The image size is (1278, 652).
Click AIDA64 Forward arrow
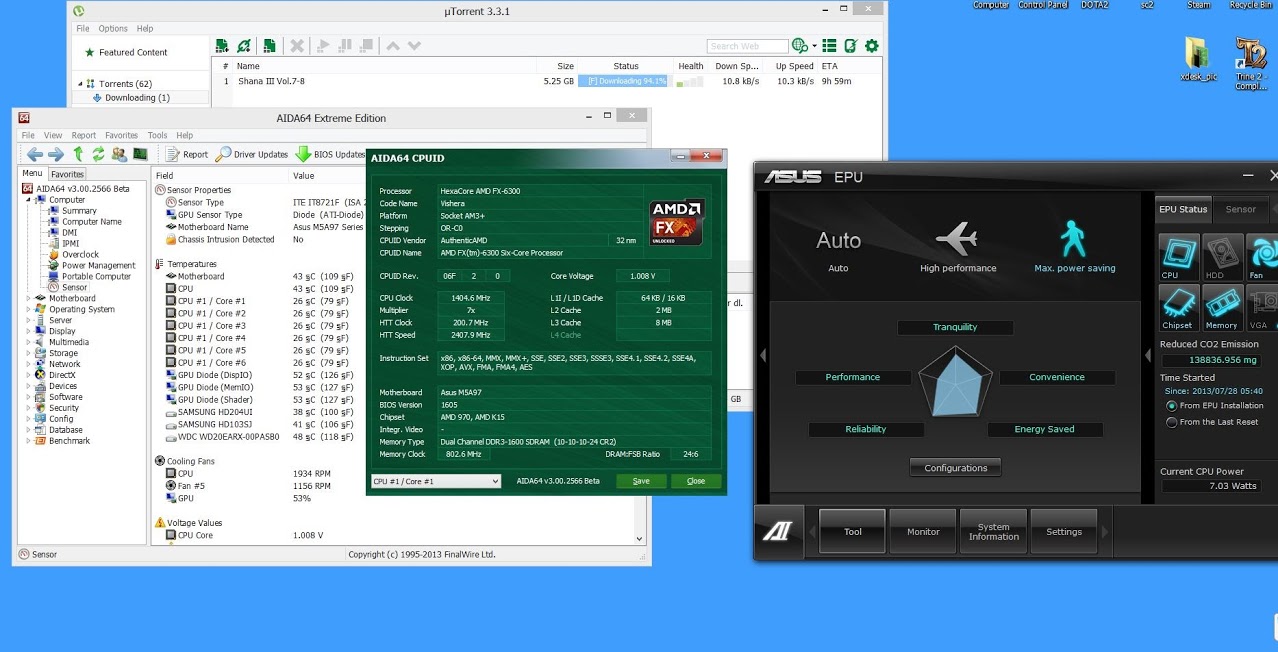(56, 154)
